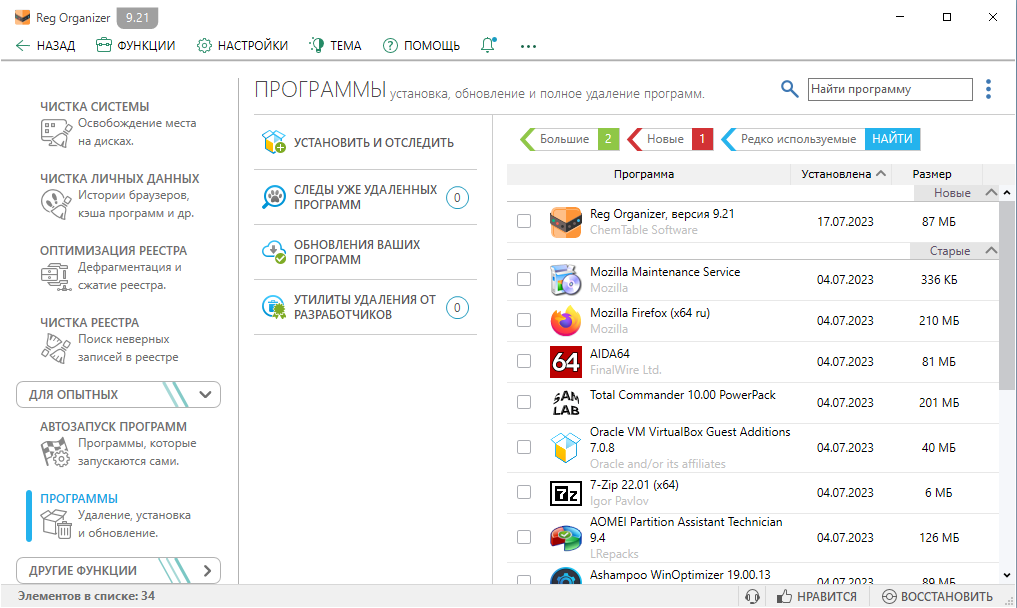Tick the AIDA64 checkbox
Screen dimensions: 1017x608
pos(524,361)
